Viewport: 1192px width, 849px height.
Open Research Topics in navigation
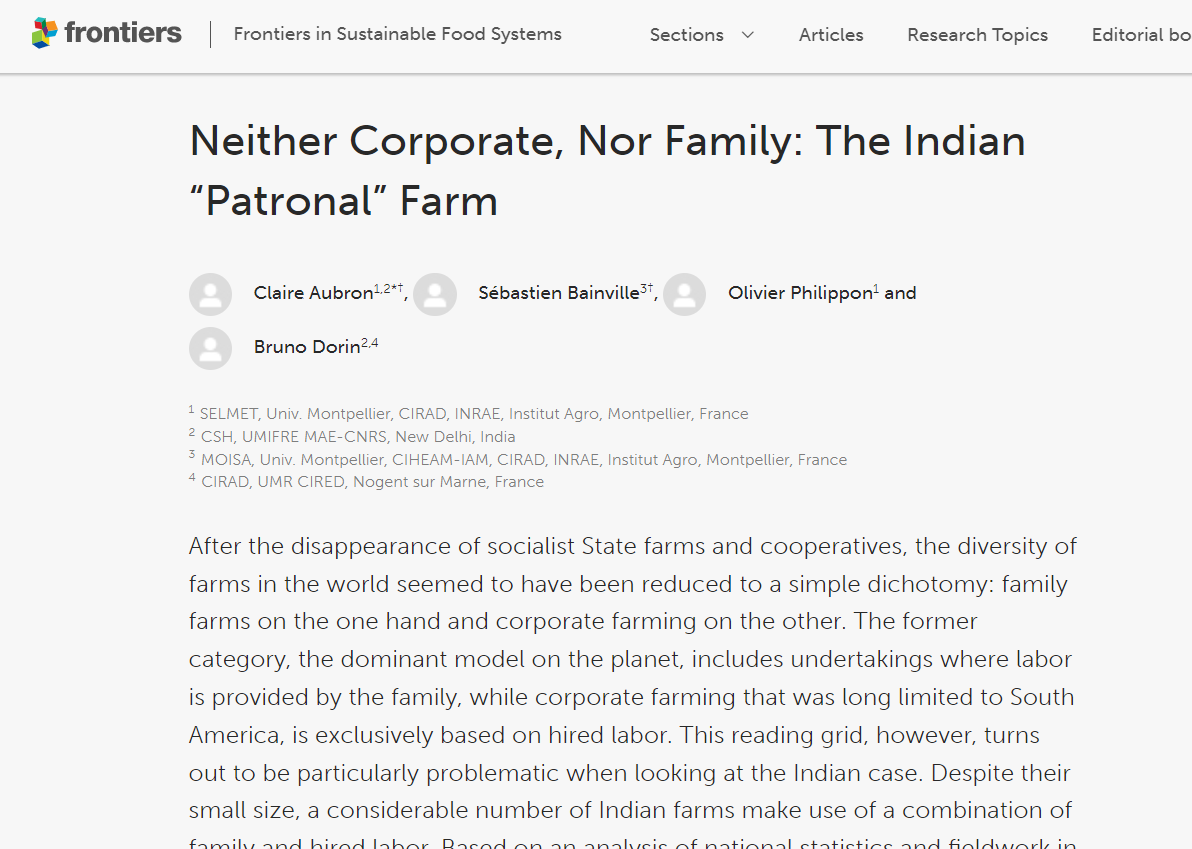(977, 35)
